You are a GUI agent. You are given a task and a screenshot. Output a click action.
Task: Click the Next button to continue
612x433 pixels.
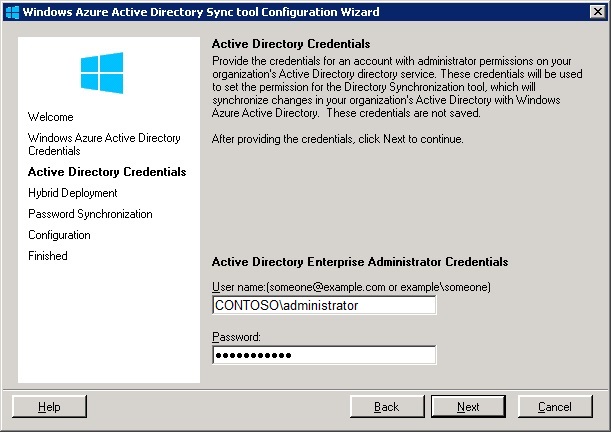468,406
